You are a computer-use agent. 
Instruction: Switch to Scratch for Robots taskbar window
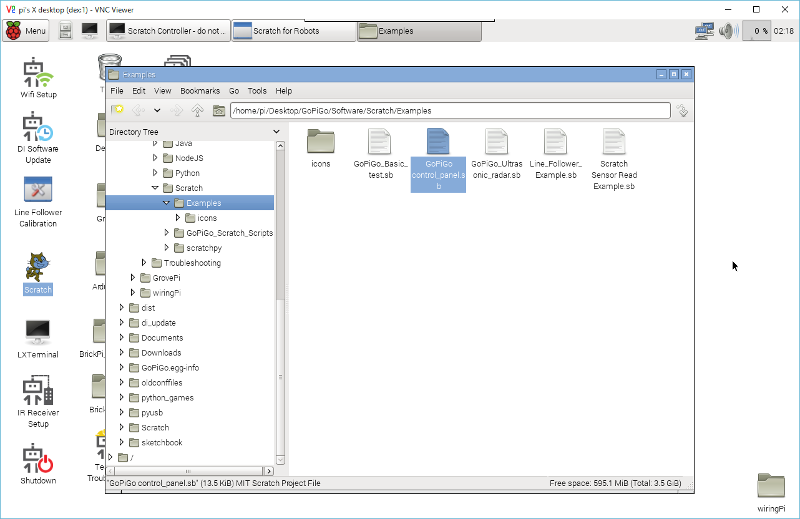(294, 31)
